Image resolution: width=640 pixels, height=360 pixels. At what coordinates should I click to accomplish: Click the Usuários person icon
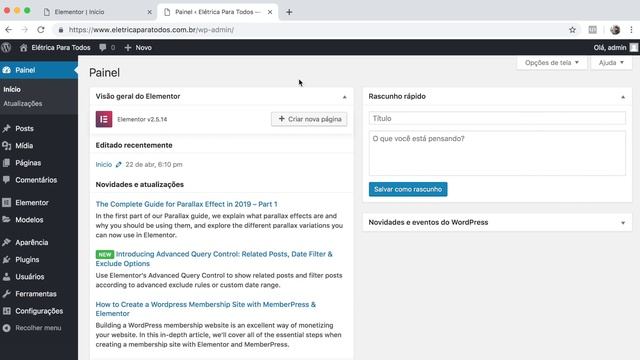point(7,277)
